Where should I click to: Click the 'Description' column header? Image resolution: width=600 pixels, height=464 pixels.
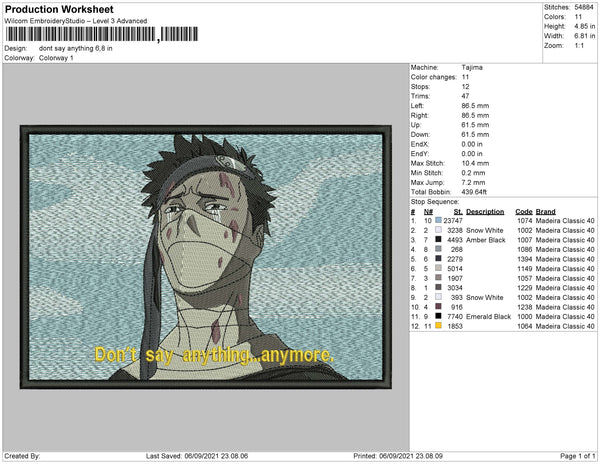click(x=485, y=212)
